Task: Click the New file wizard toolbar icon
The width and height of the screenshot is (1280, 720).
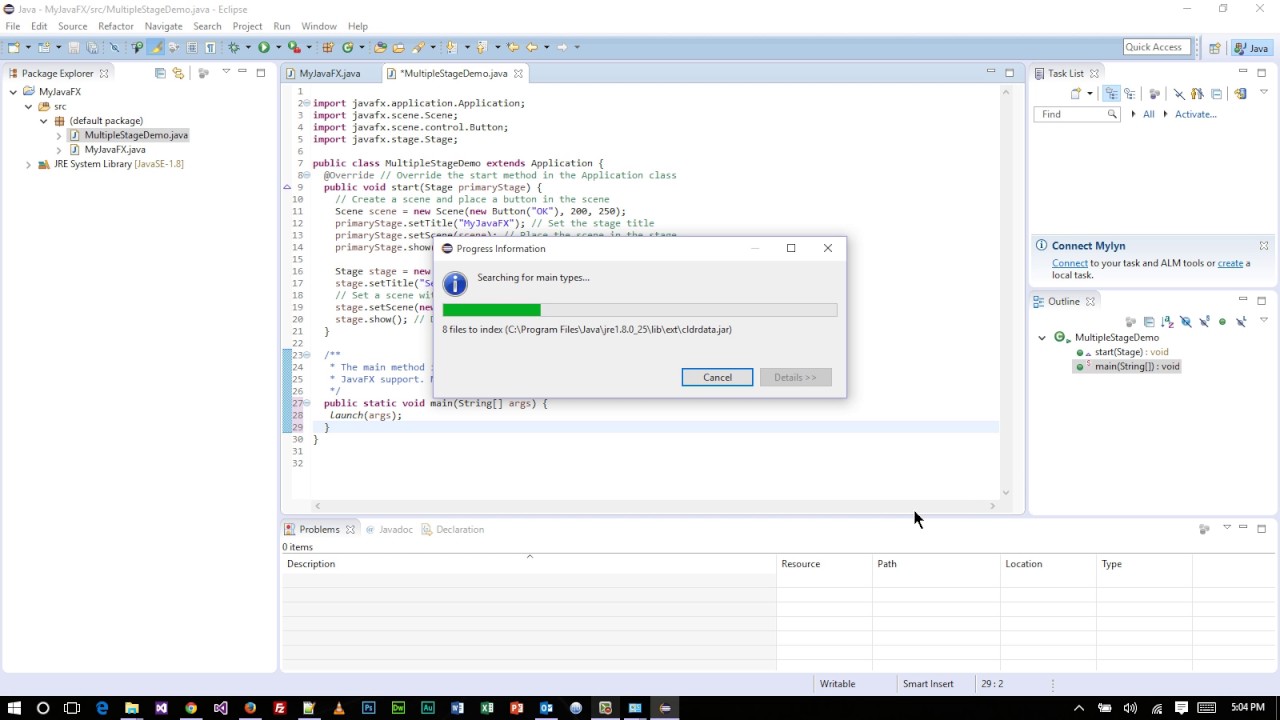Action: pos(12,47)
